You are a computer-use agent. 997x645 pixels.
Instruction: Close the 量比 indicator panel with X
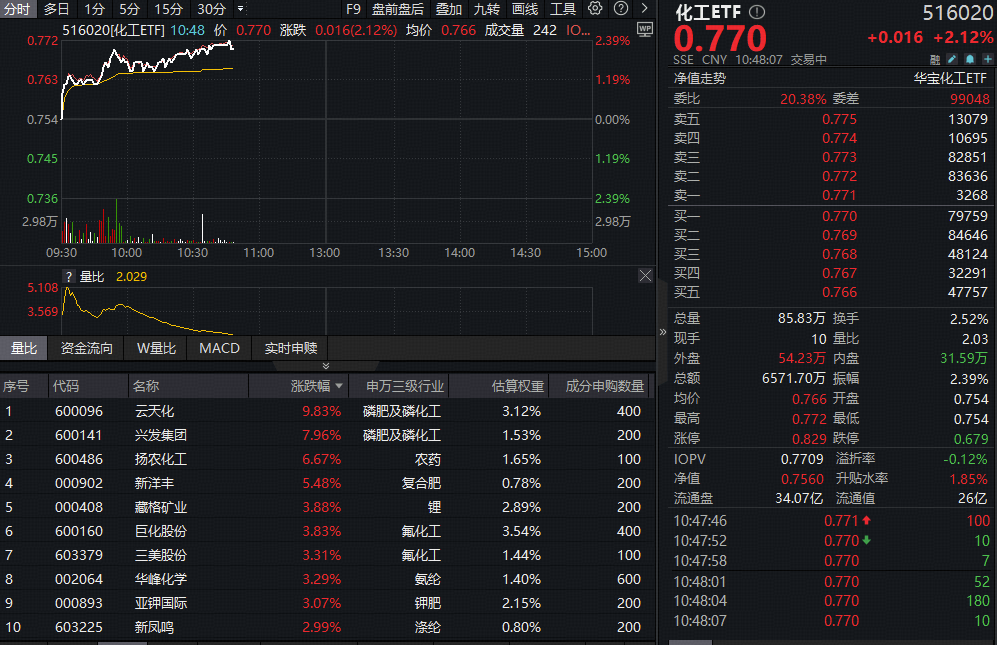coord(645,276)
